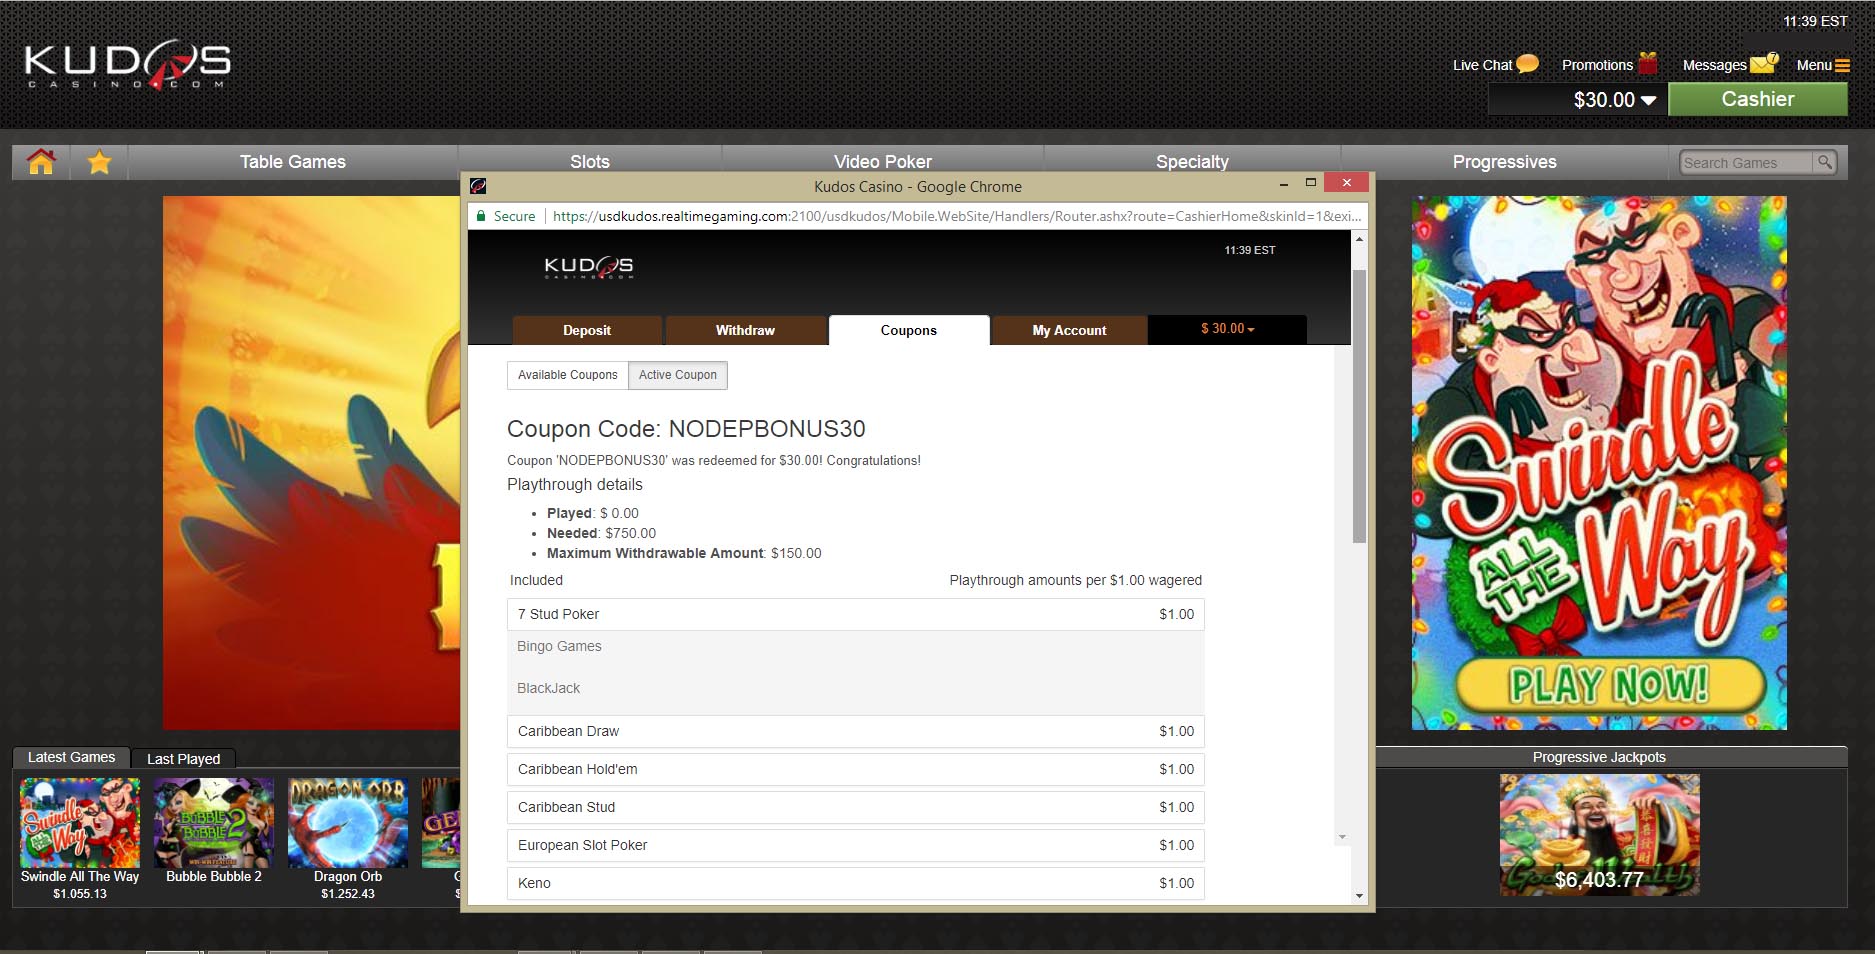
Task: Open the home icon in casino nav bar
Action: click(41, 162)
